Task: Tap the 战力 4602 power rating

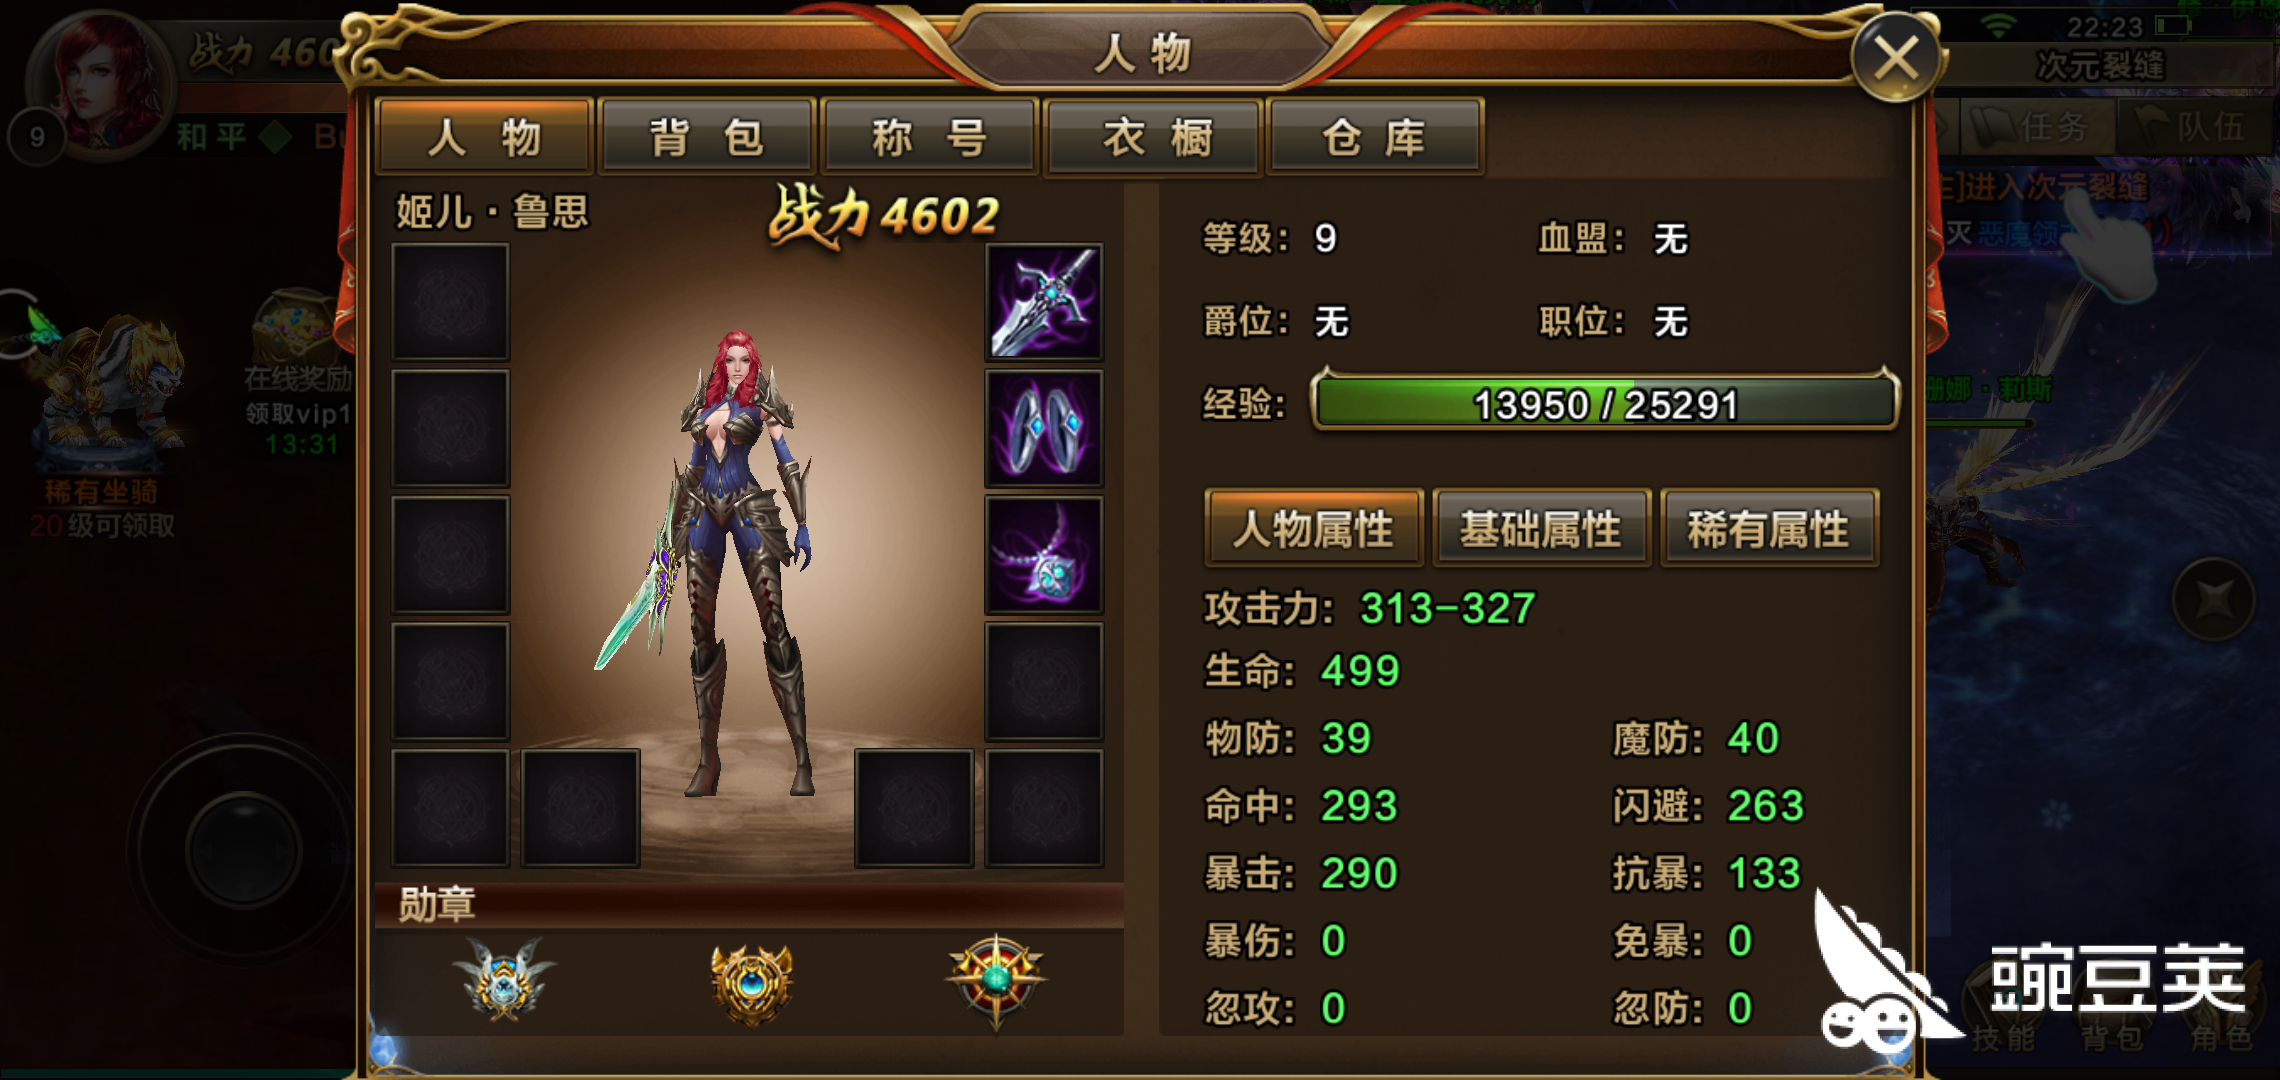Action: coord(884,216)
